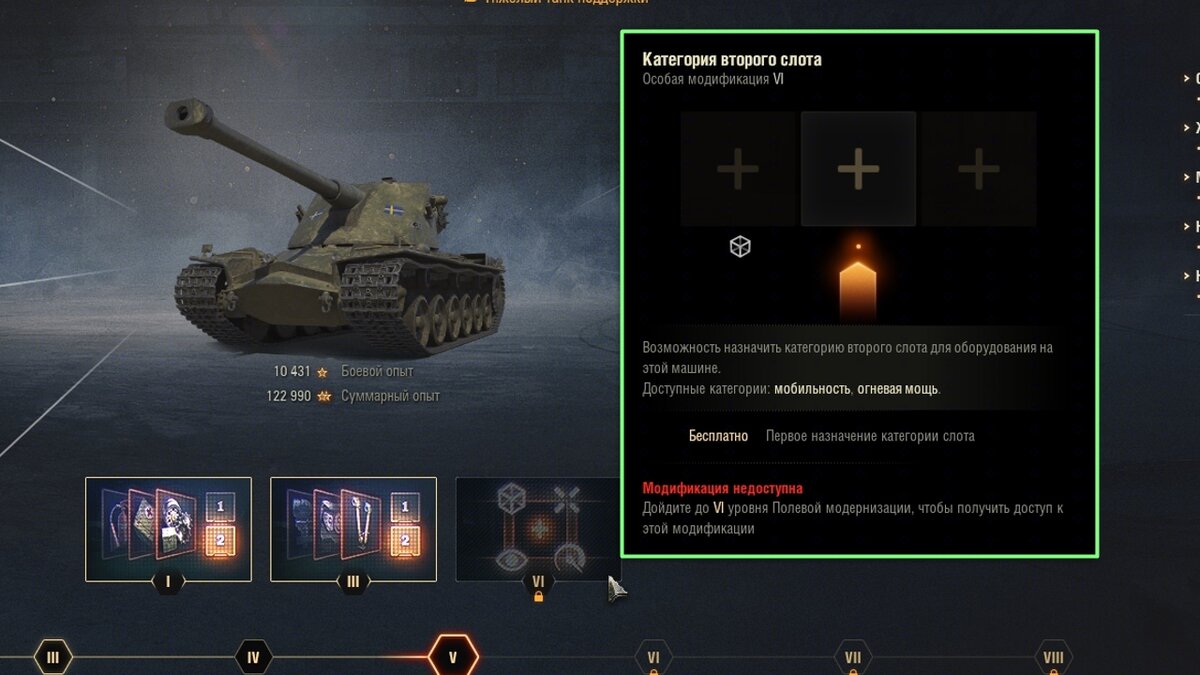
Task: Select option 1 in the level I modification card
Action: point(220,506)
